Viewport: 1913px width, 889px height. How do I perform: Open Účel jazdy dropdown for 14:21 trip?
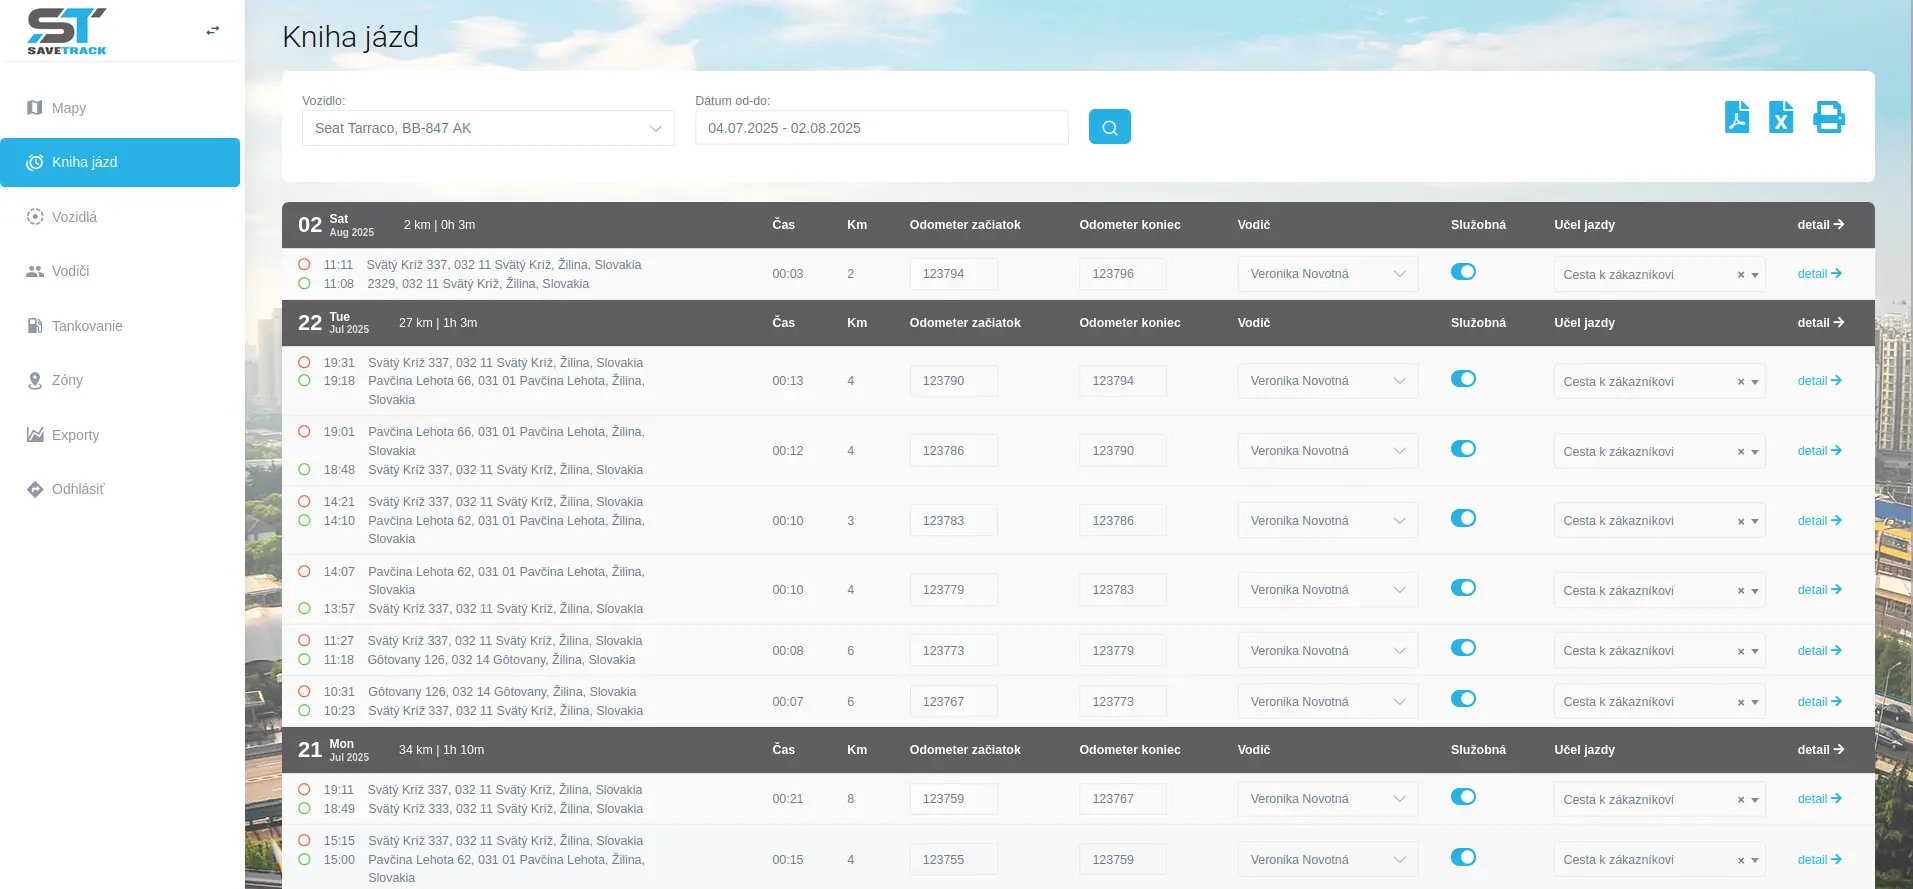[x=1754, y=522]
